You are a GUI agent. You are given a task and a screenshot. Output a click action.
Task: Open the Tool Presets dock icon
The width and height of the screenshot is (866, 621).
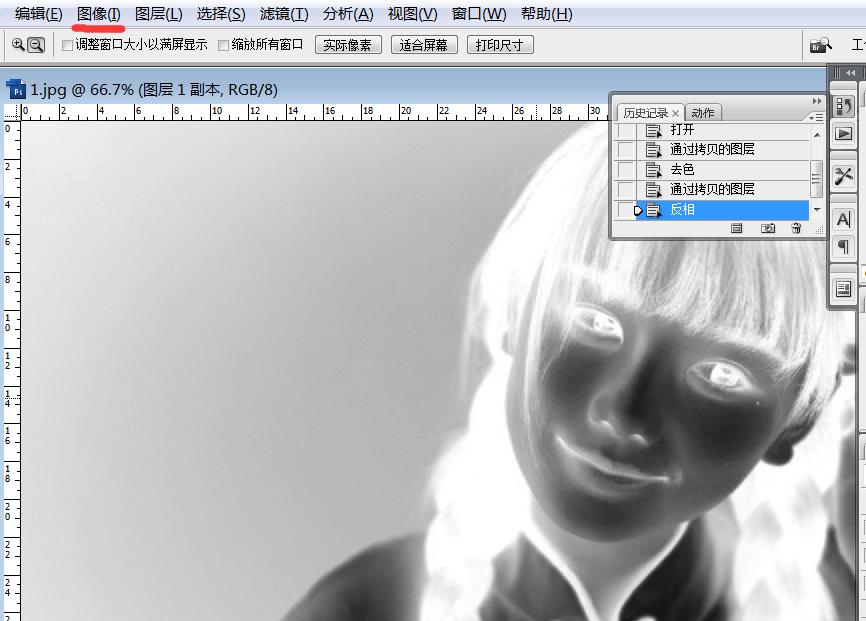(x=843, y=176)
